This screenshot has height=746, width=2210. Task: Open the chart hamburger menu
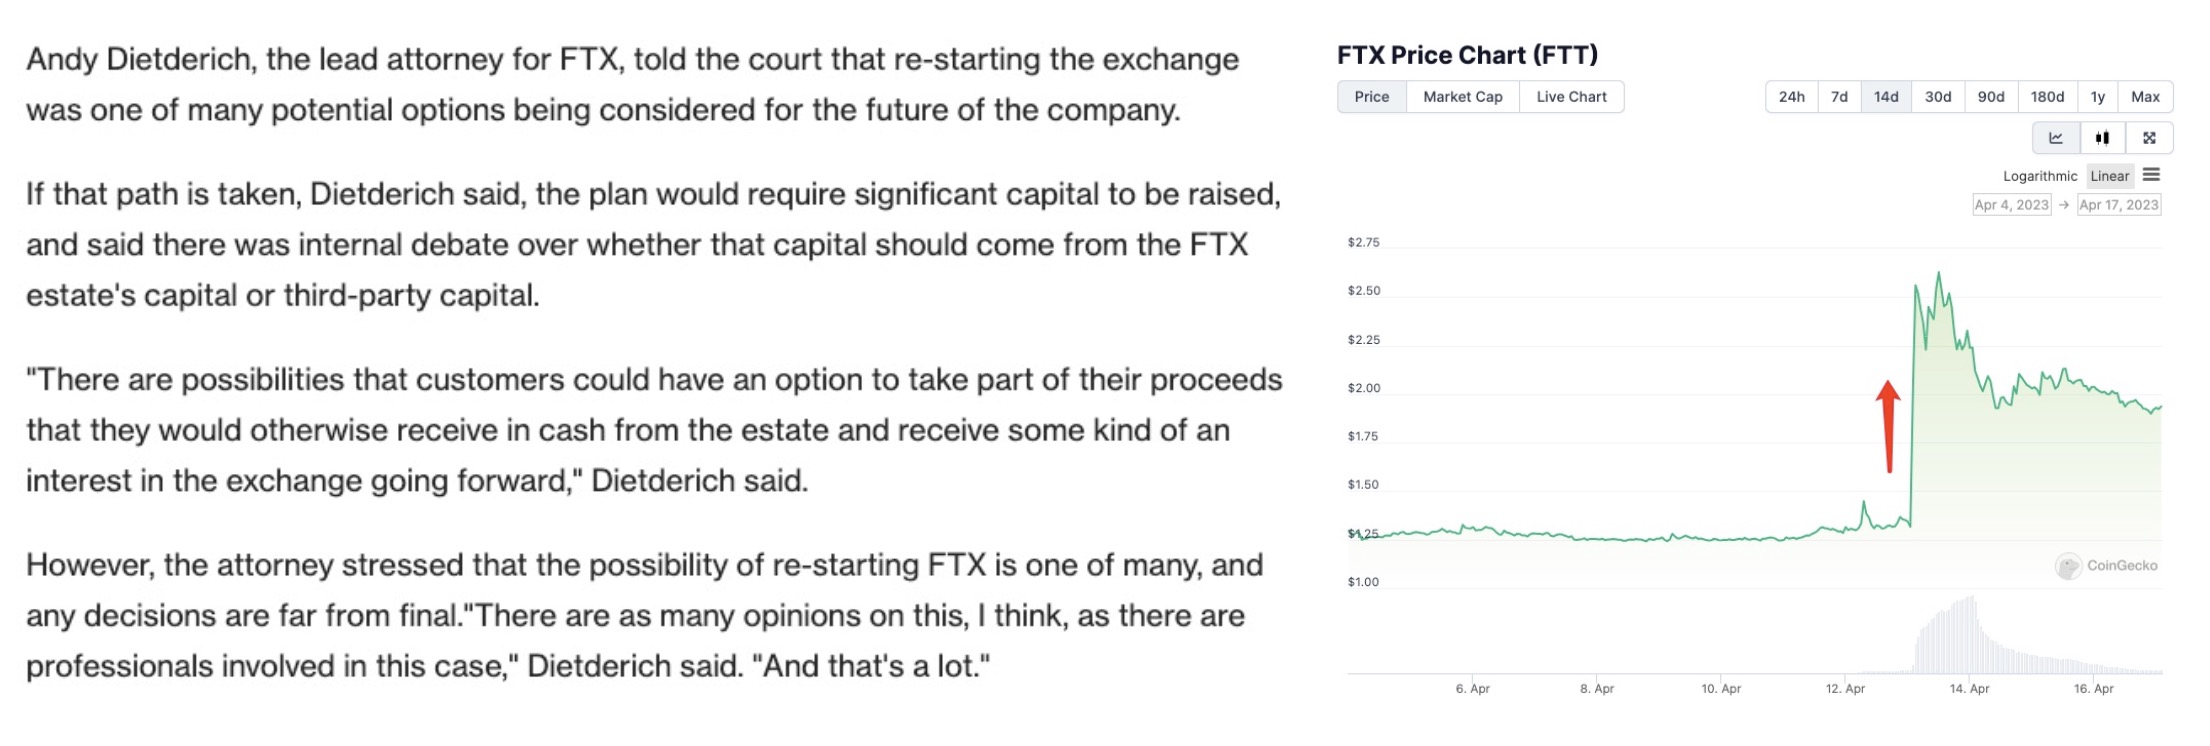[x=2152, y=175]
